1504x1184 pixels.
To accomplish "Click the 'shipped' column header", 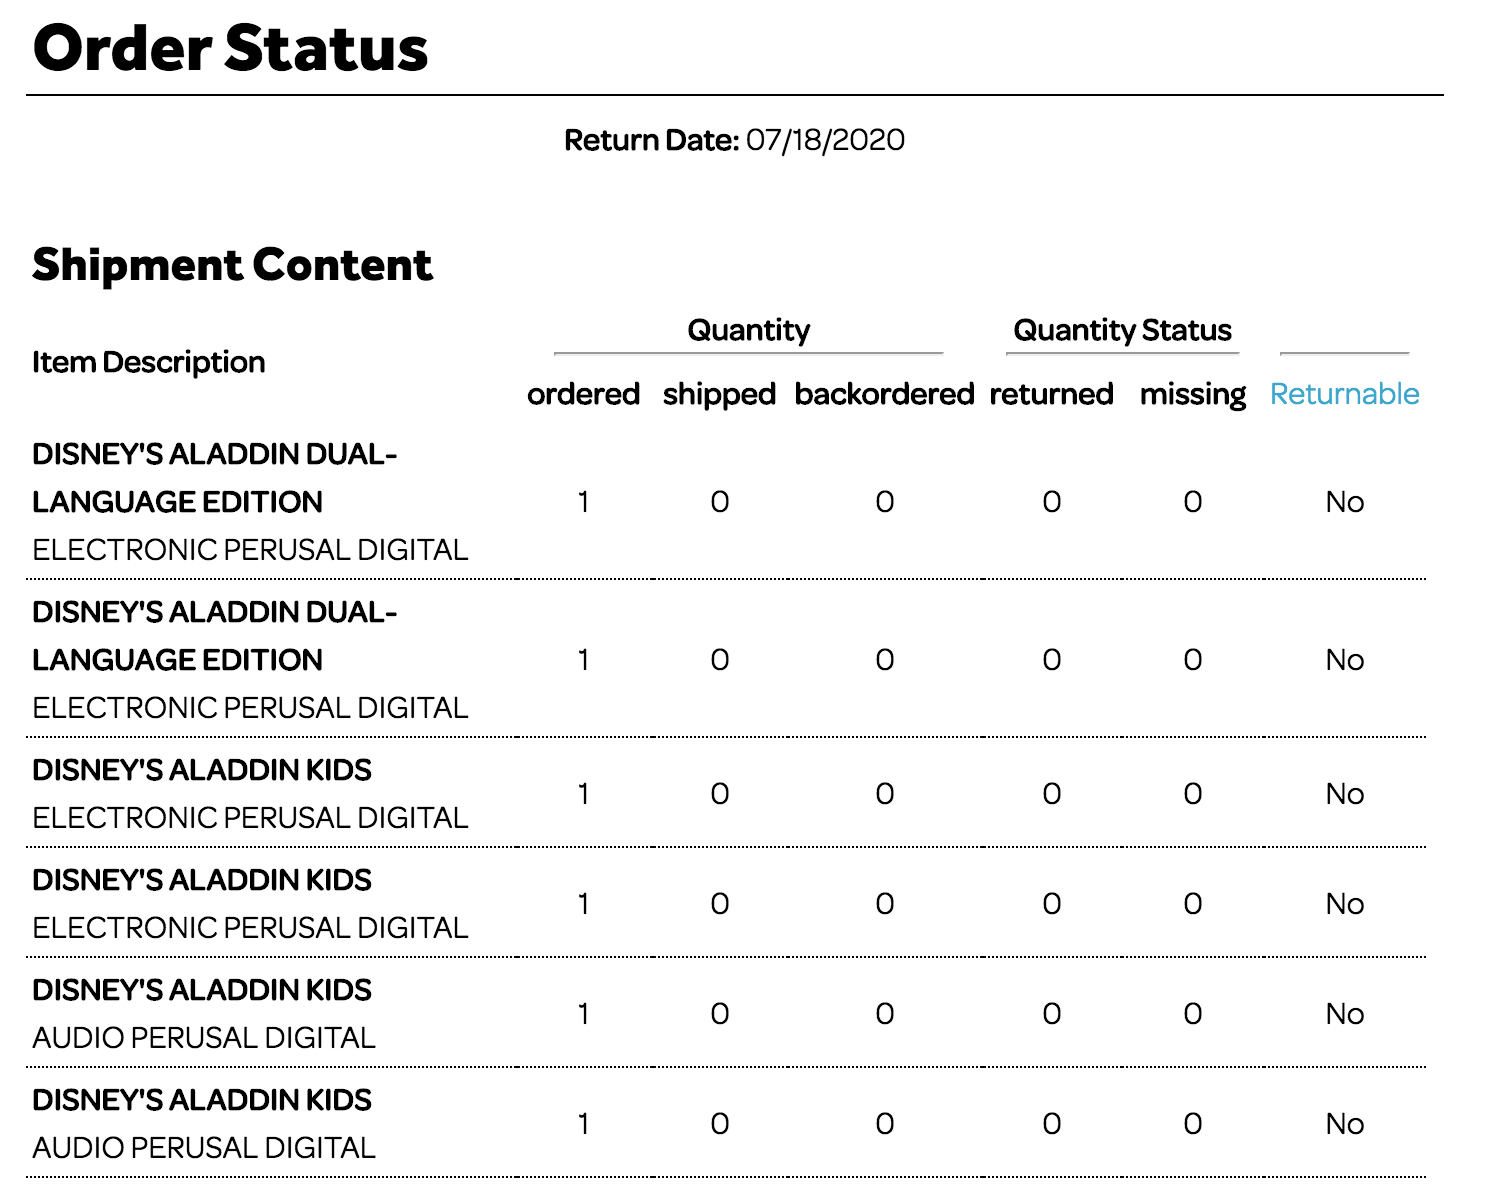I will [x=719, y=394].
